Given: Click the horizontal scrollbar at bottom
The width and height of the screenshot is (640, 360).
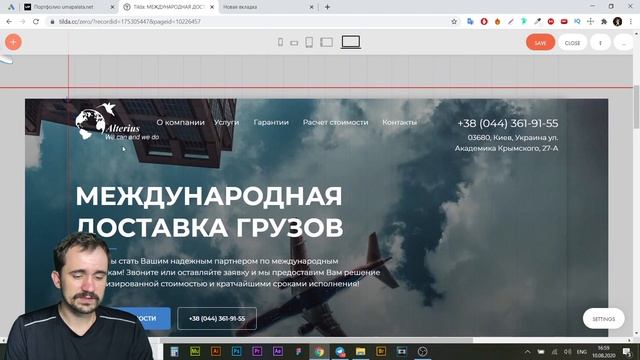Looking at the screenshot, I should [x=316, y=340].
